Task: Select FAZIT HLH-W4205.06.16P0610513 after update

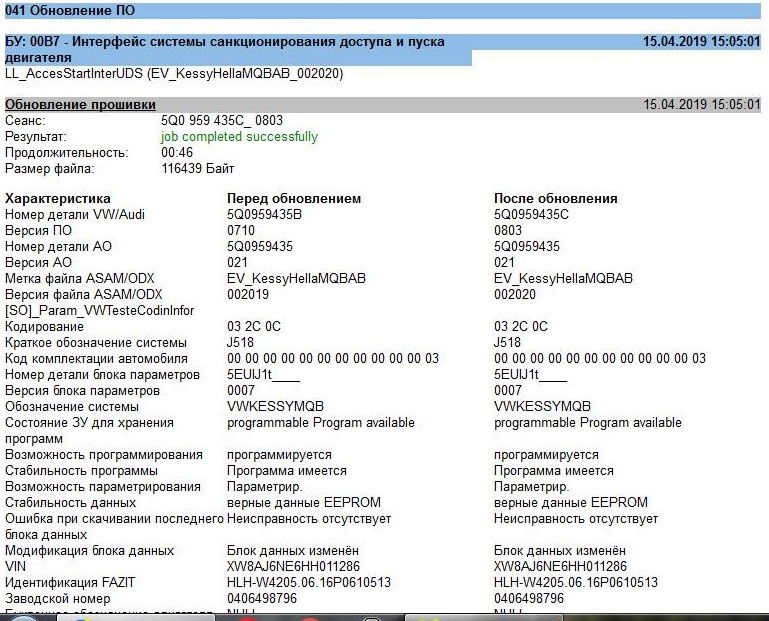Action: [x=576, y=583]
